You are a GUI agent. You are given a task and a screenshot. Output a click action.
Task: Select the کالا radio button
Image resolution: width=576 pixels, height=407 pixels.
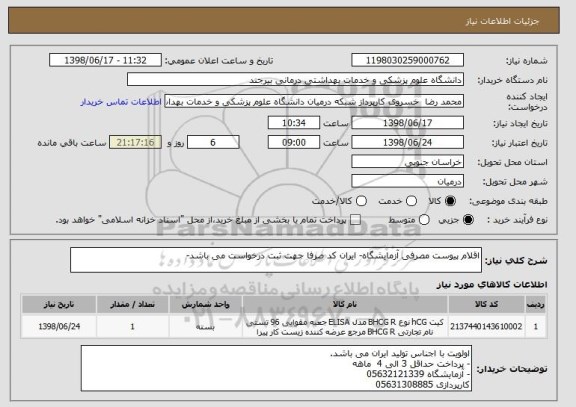point(450,201)
